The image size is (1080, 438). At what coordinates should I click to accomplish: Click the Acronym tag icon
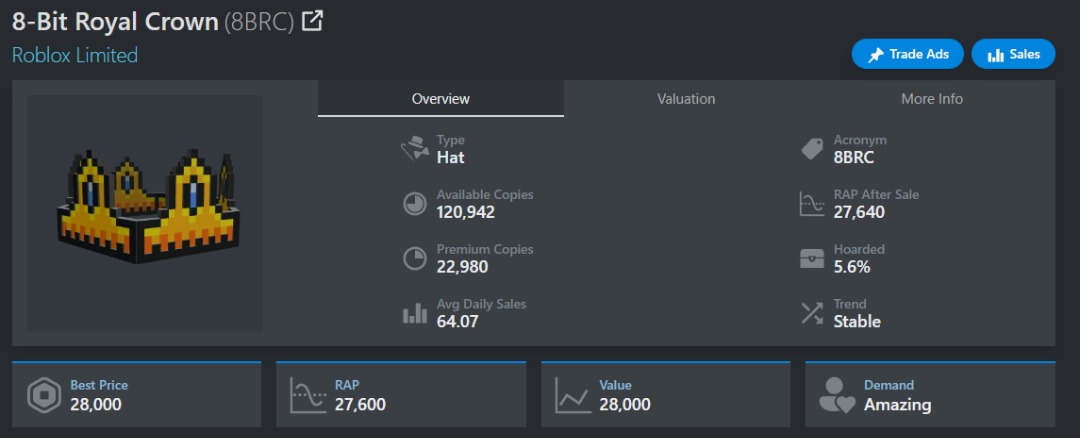click(812, 149)
